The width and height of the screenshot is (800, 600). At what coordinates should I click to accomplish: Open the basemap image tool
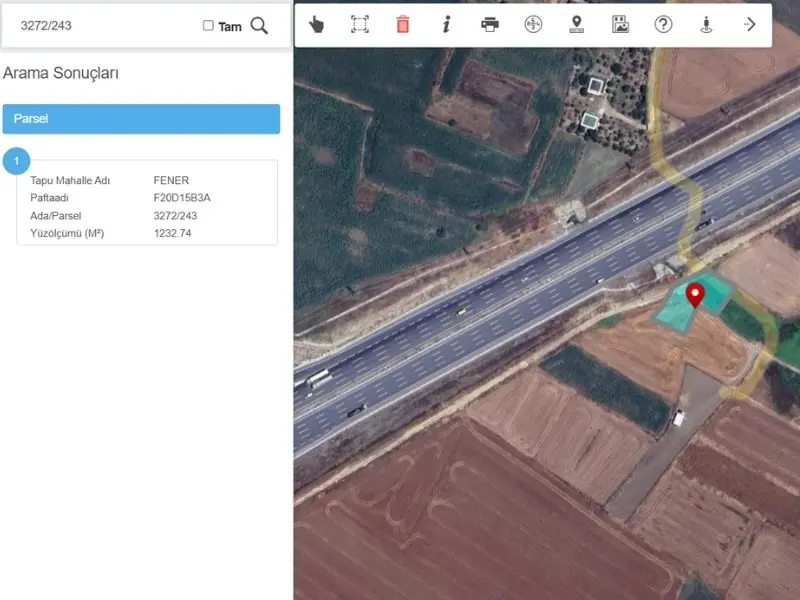click(620, 24)
